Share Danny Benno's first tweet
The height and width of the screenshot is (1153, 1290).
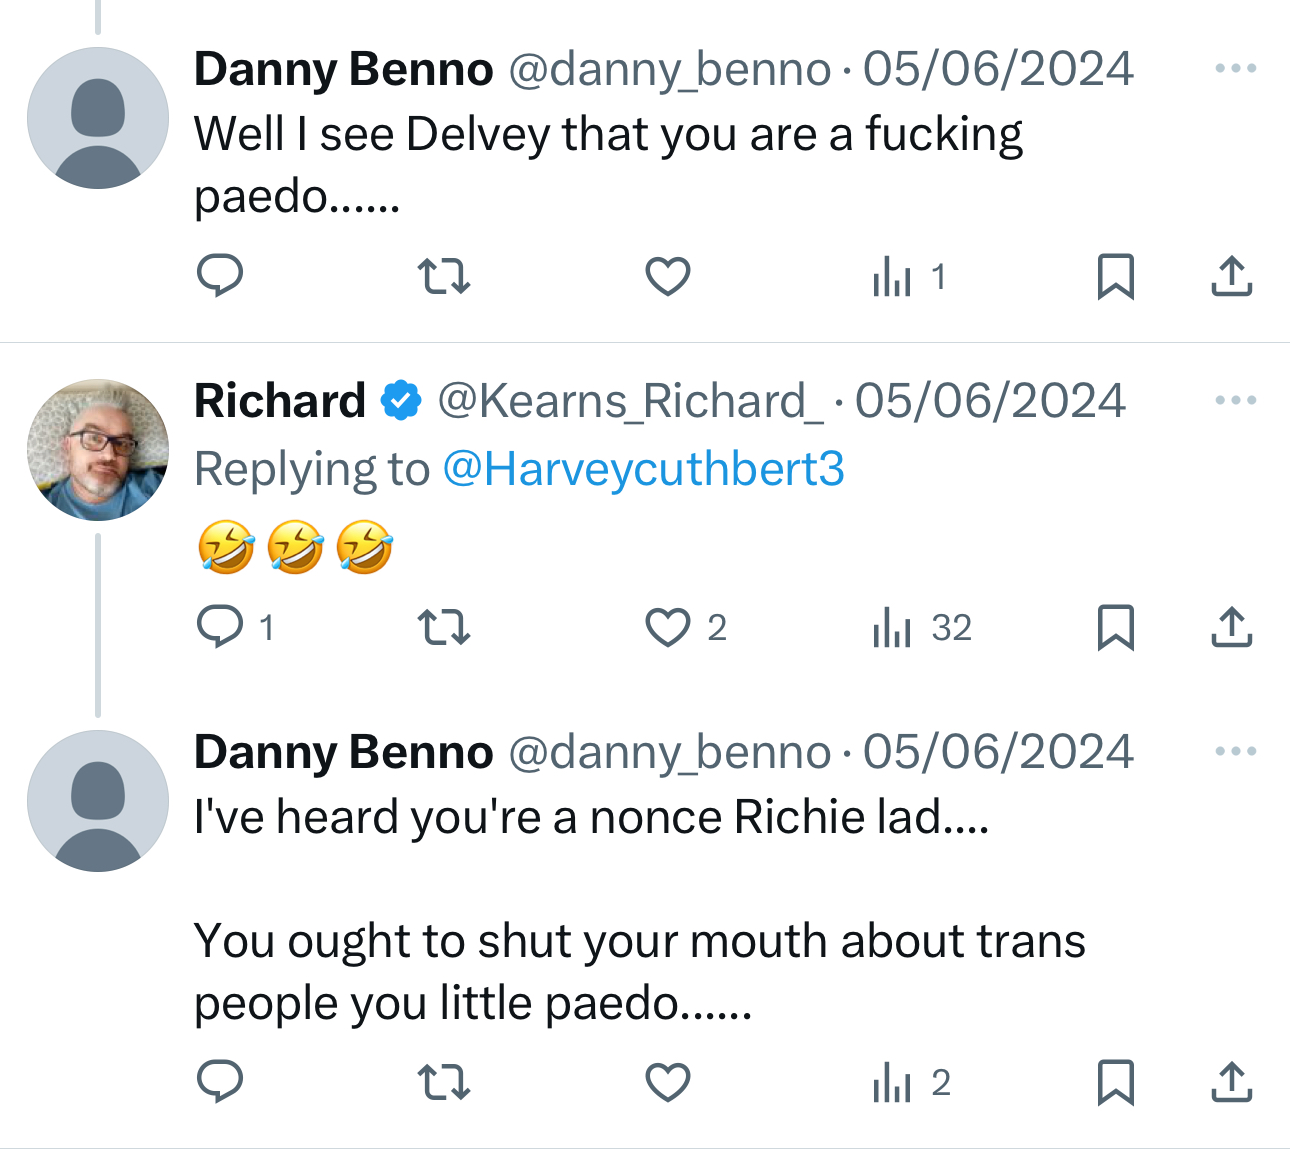1231,276
